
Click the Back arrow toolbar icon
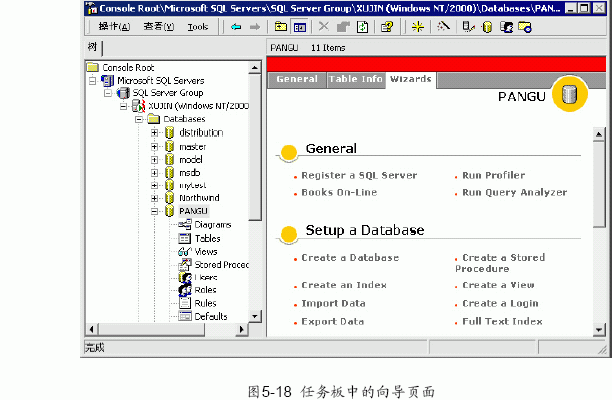coord(236,27)
